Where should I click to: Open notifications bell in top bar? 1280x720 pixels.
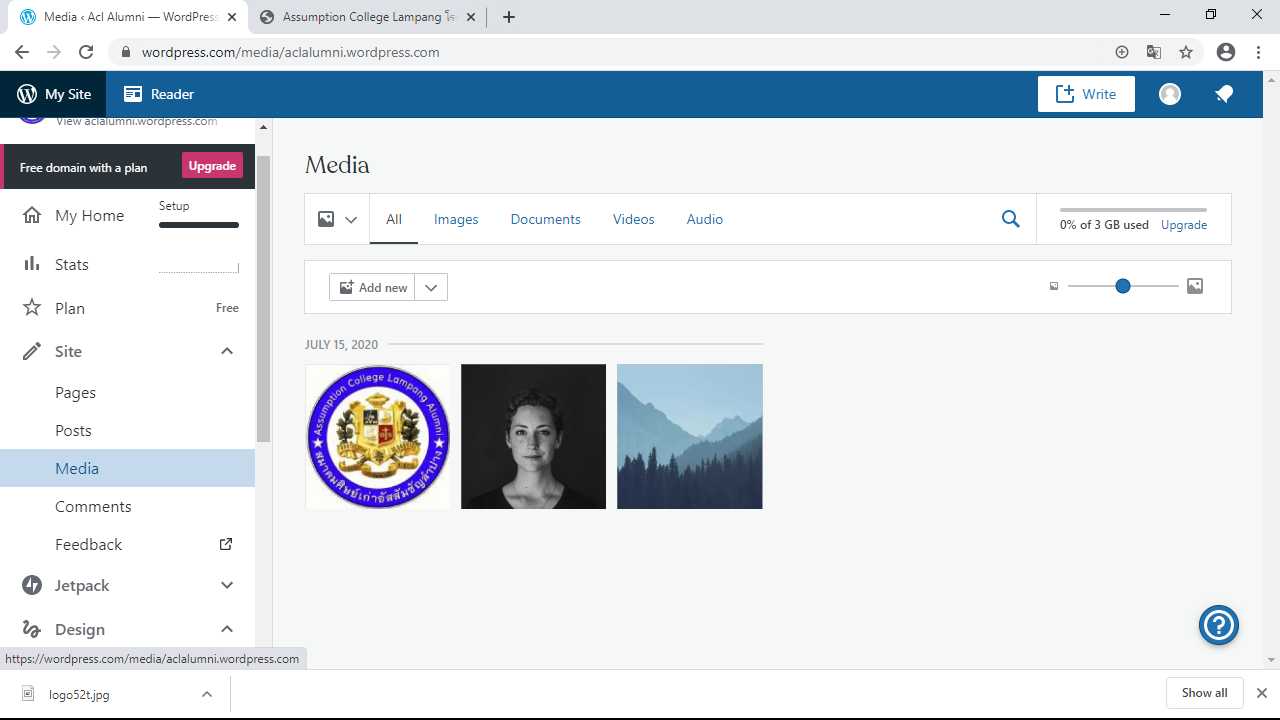pyautogui.click(x=1224, y=94)
